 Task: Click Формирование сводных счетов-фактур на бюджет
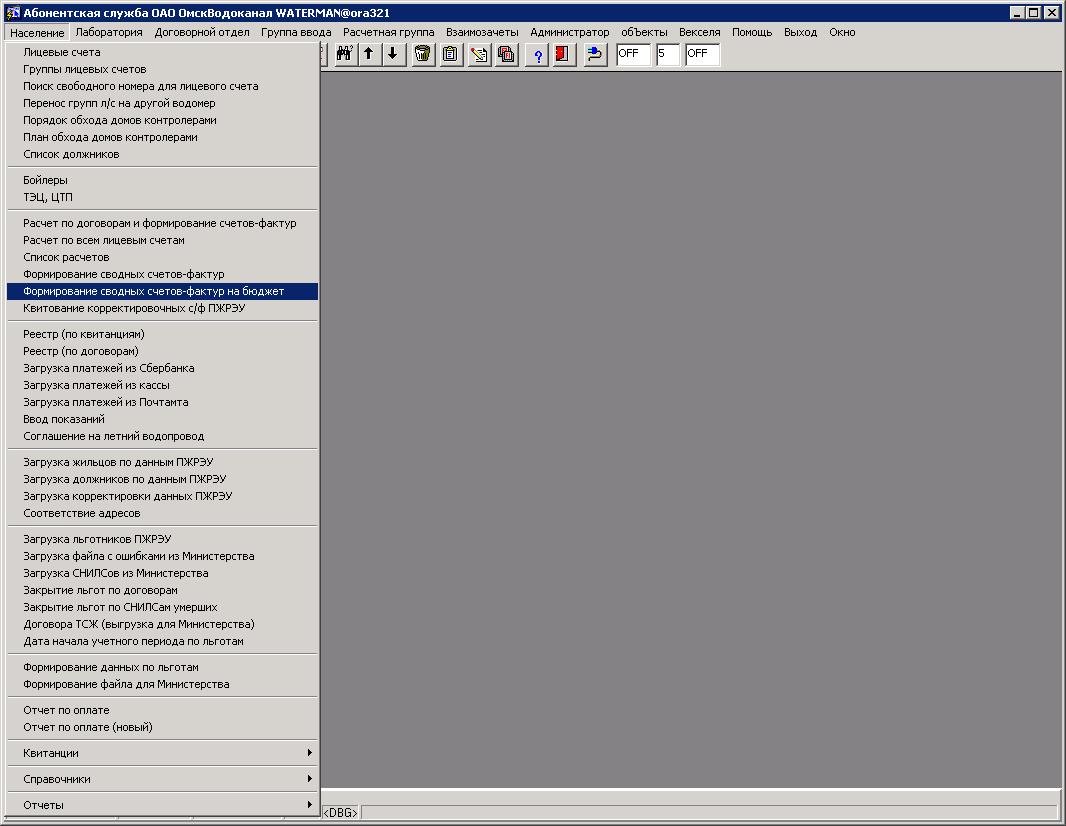click(x=154, y=291)
